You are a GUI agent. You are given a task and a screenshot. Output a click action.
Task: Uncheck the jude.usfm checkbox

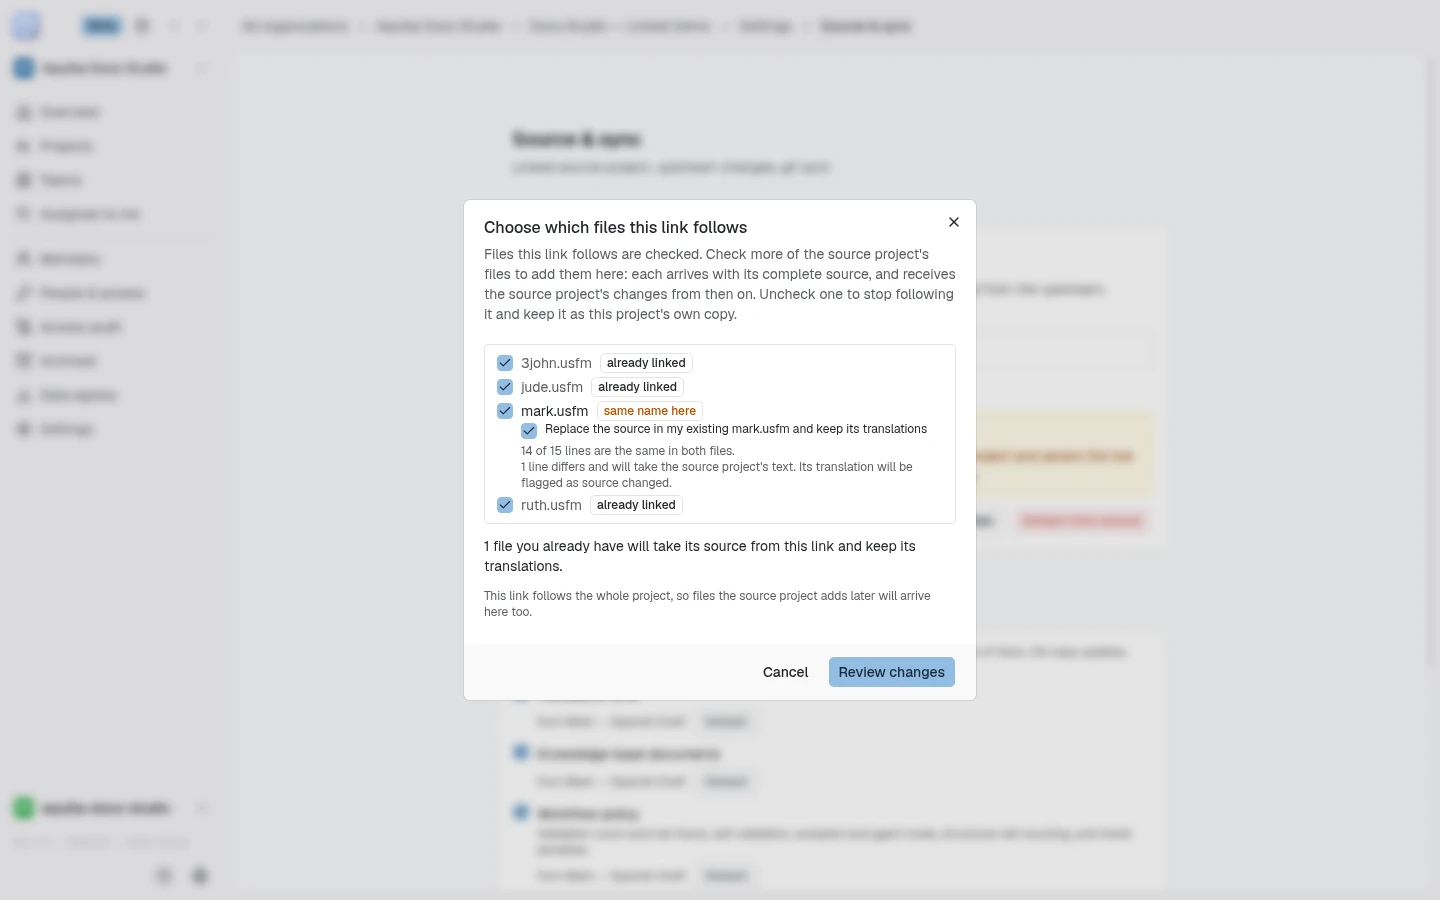(x=505, y=387)
